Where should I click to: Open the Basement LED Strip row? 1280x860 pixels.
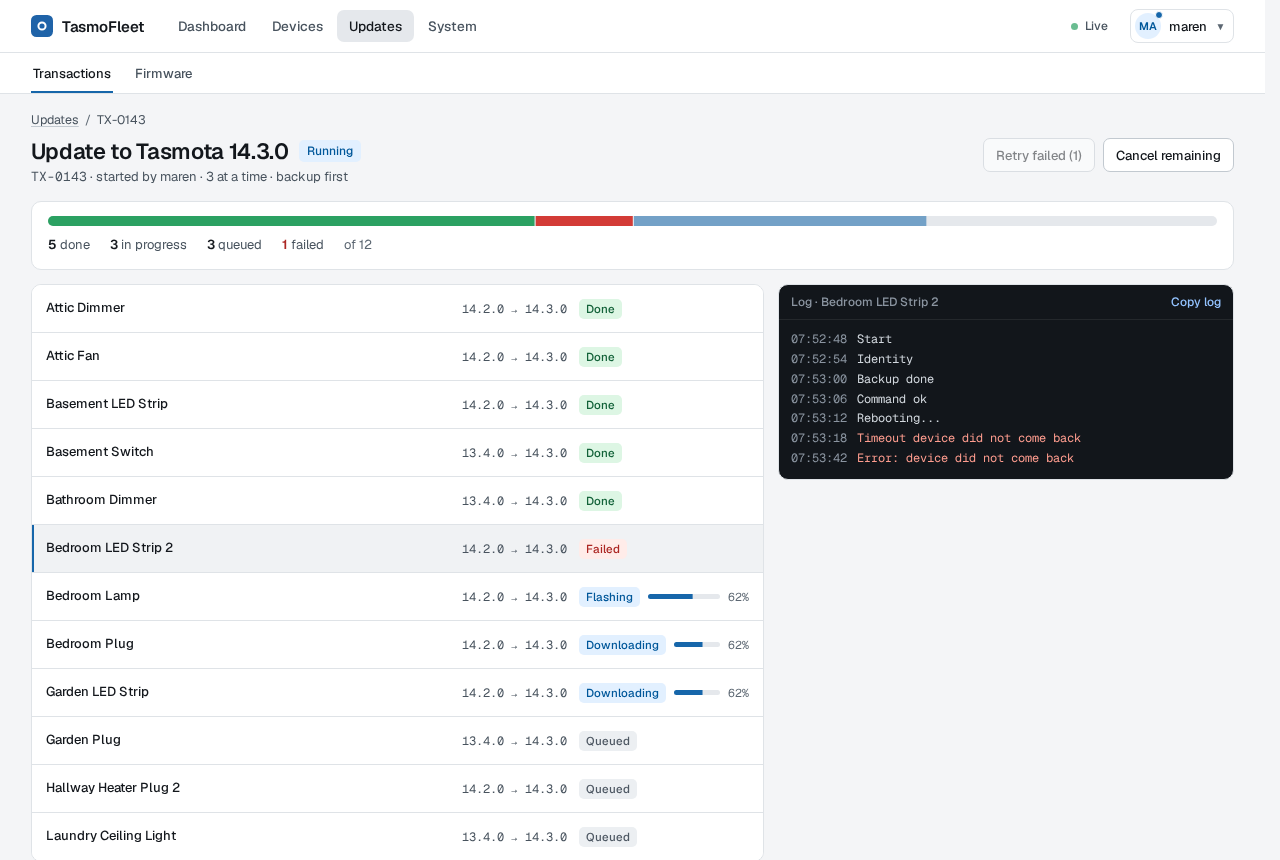click(398, 405)
